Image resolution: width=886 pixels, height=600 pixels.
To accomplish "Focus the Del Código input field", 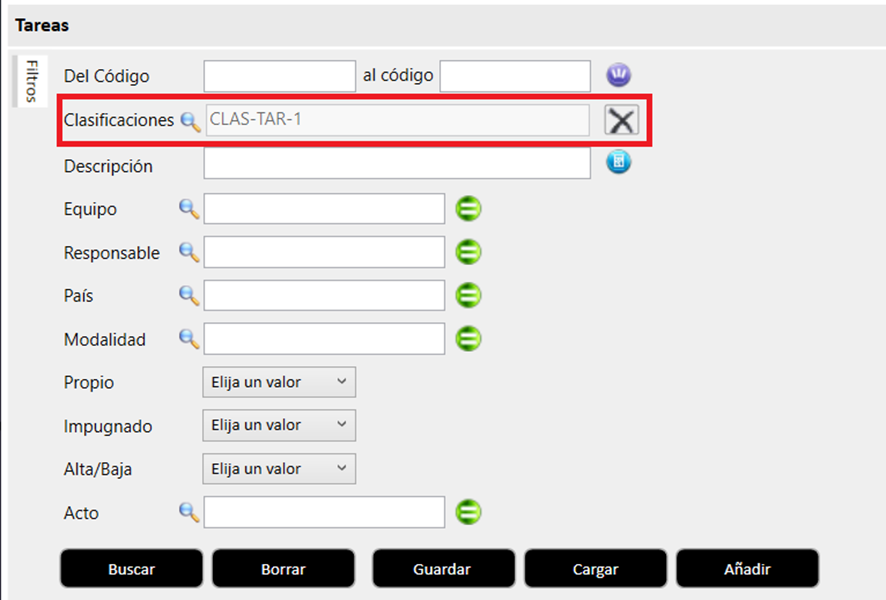I will tap(279, 76).
